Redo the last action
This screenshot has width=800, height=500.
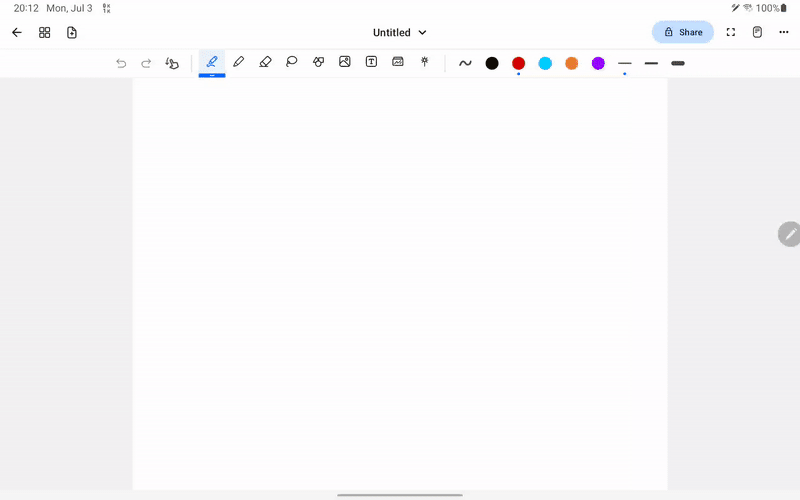(146, 63)
